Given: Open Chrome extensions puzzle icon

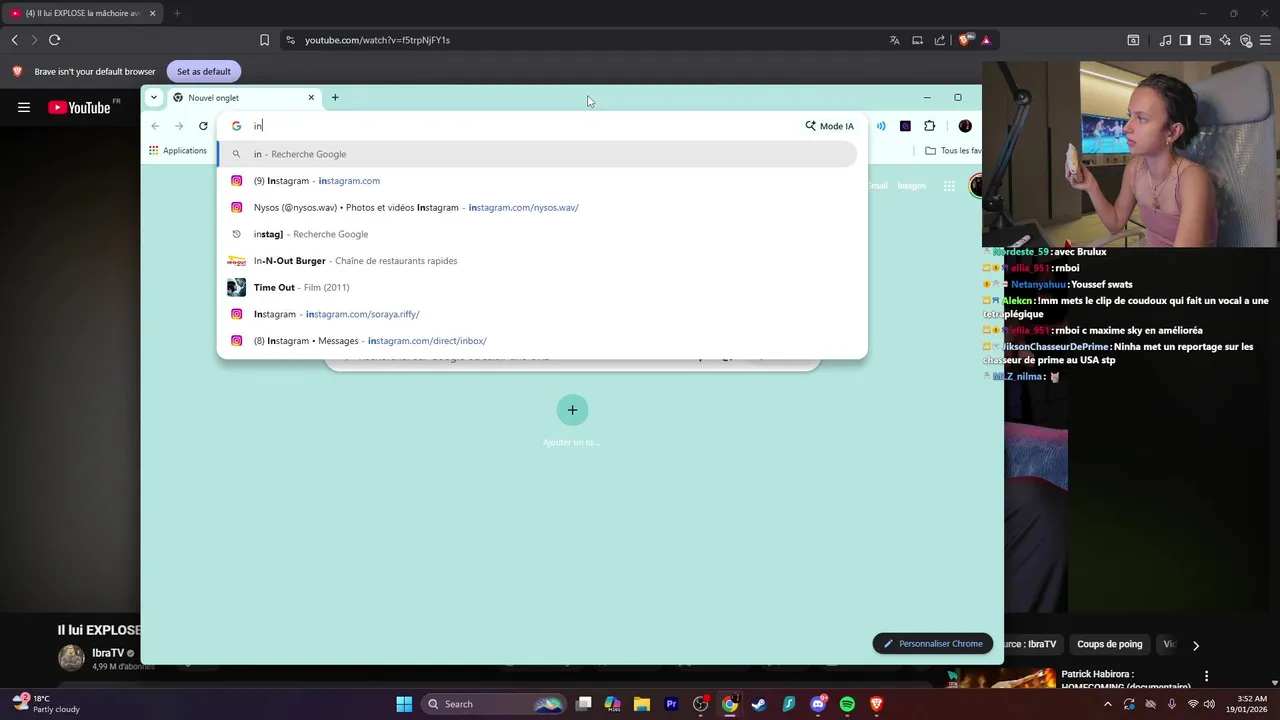Looking at the screenshot, I should click(930, 126).
